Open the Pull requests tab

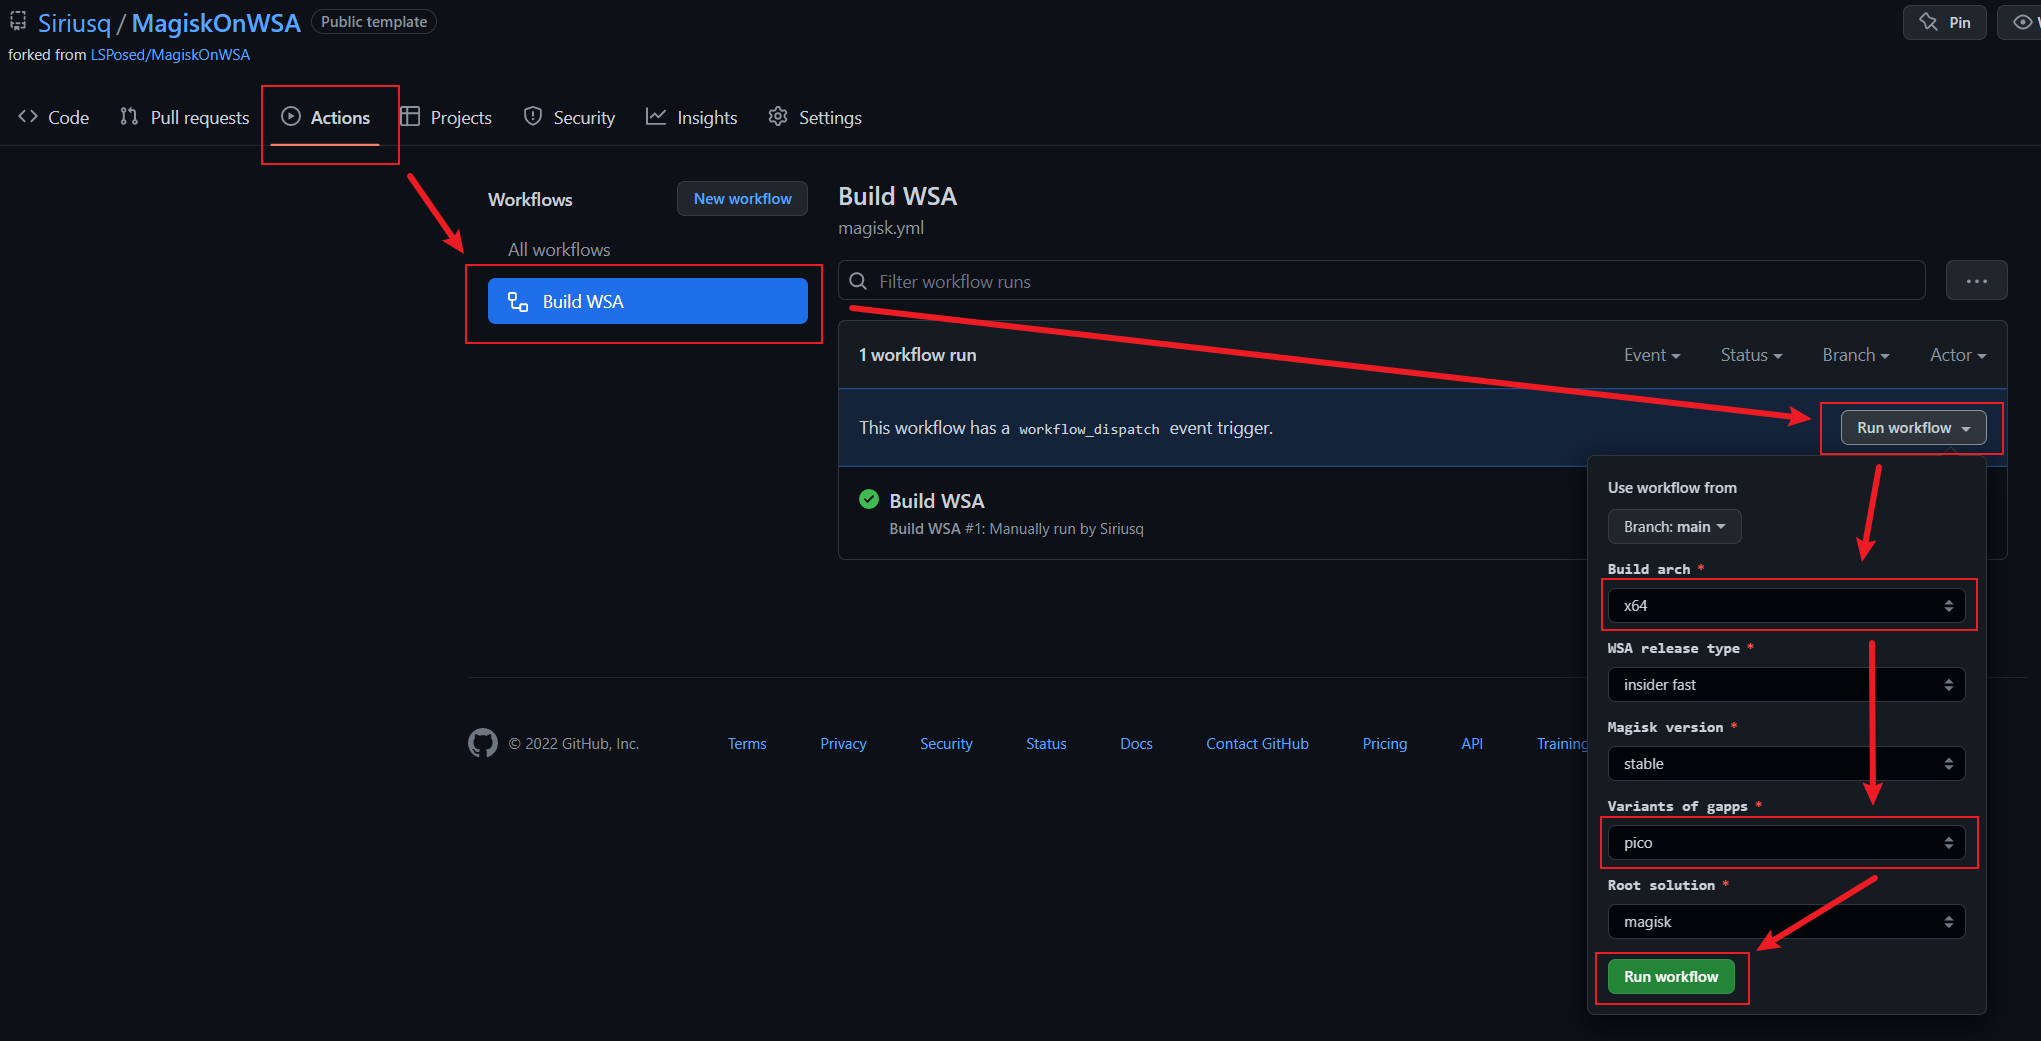click(185, 117)
